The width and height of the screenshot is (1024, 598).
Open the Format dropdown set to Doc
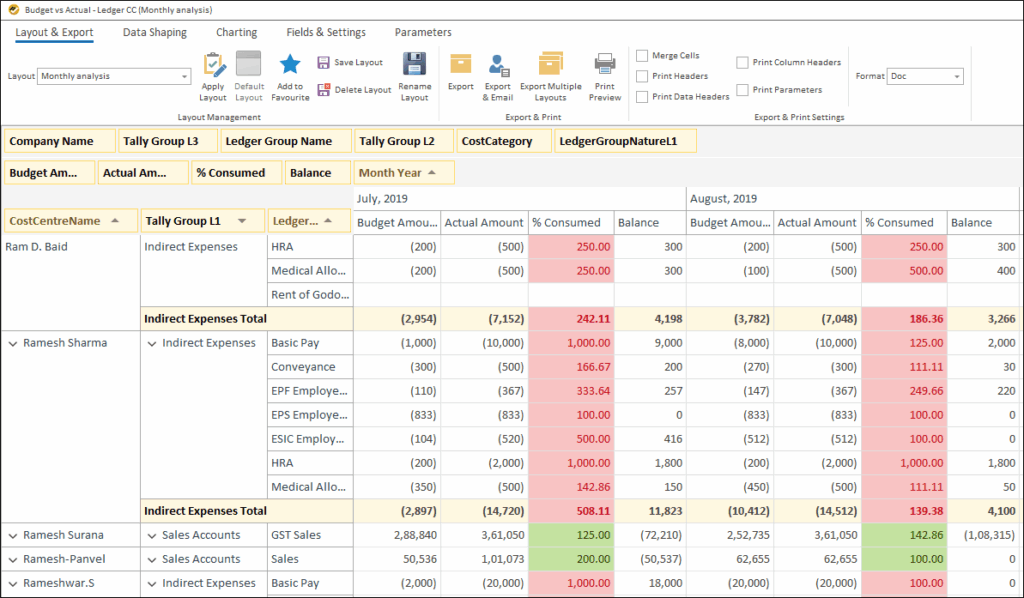pyautogui.click(x=923, y=75)
